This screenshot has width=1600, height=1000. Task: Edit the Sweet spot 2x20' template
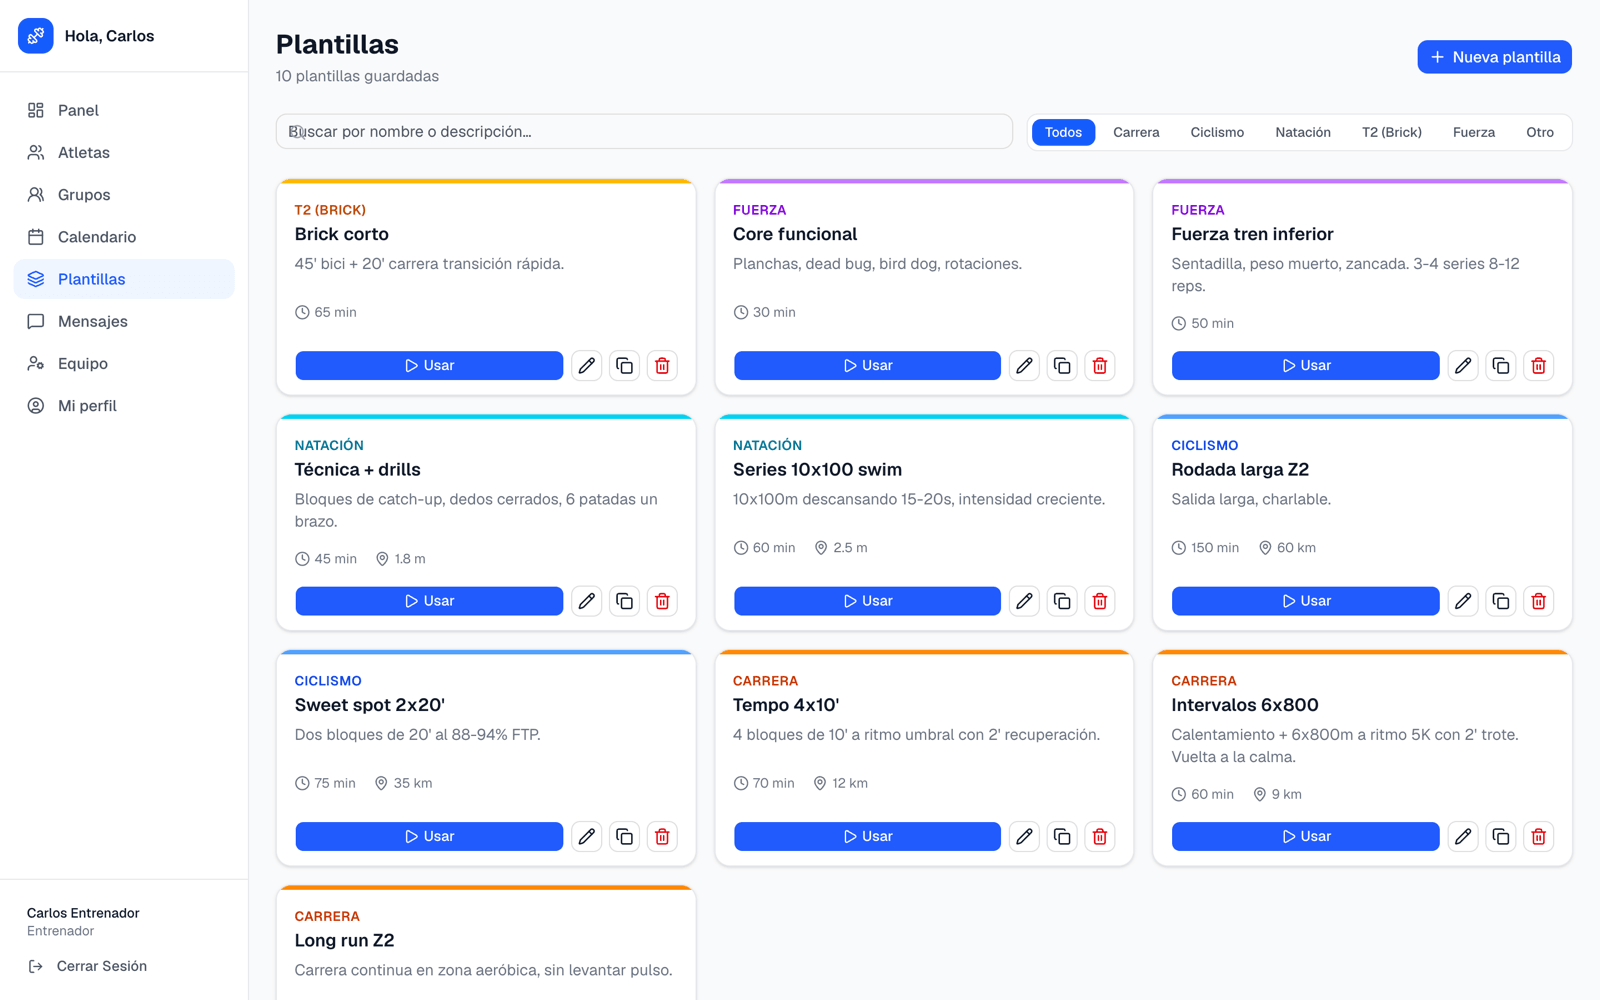[x=587, y=836]
